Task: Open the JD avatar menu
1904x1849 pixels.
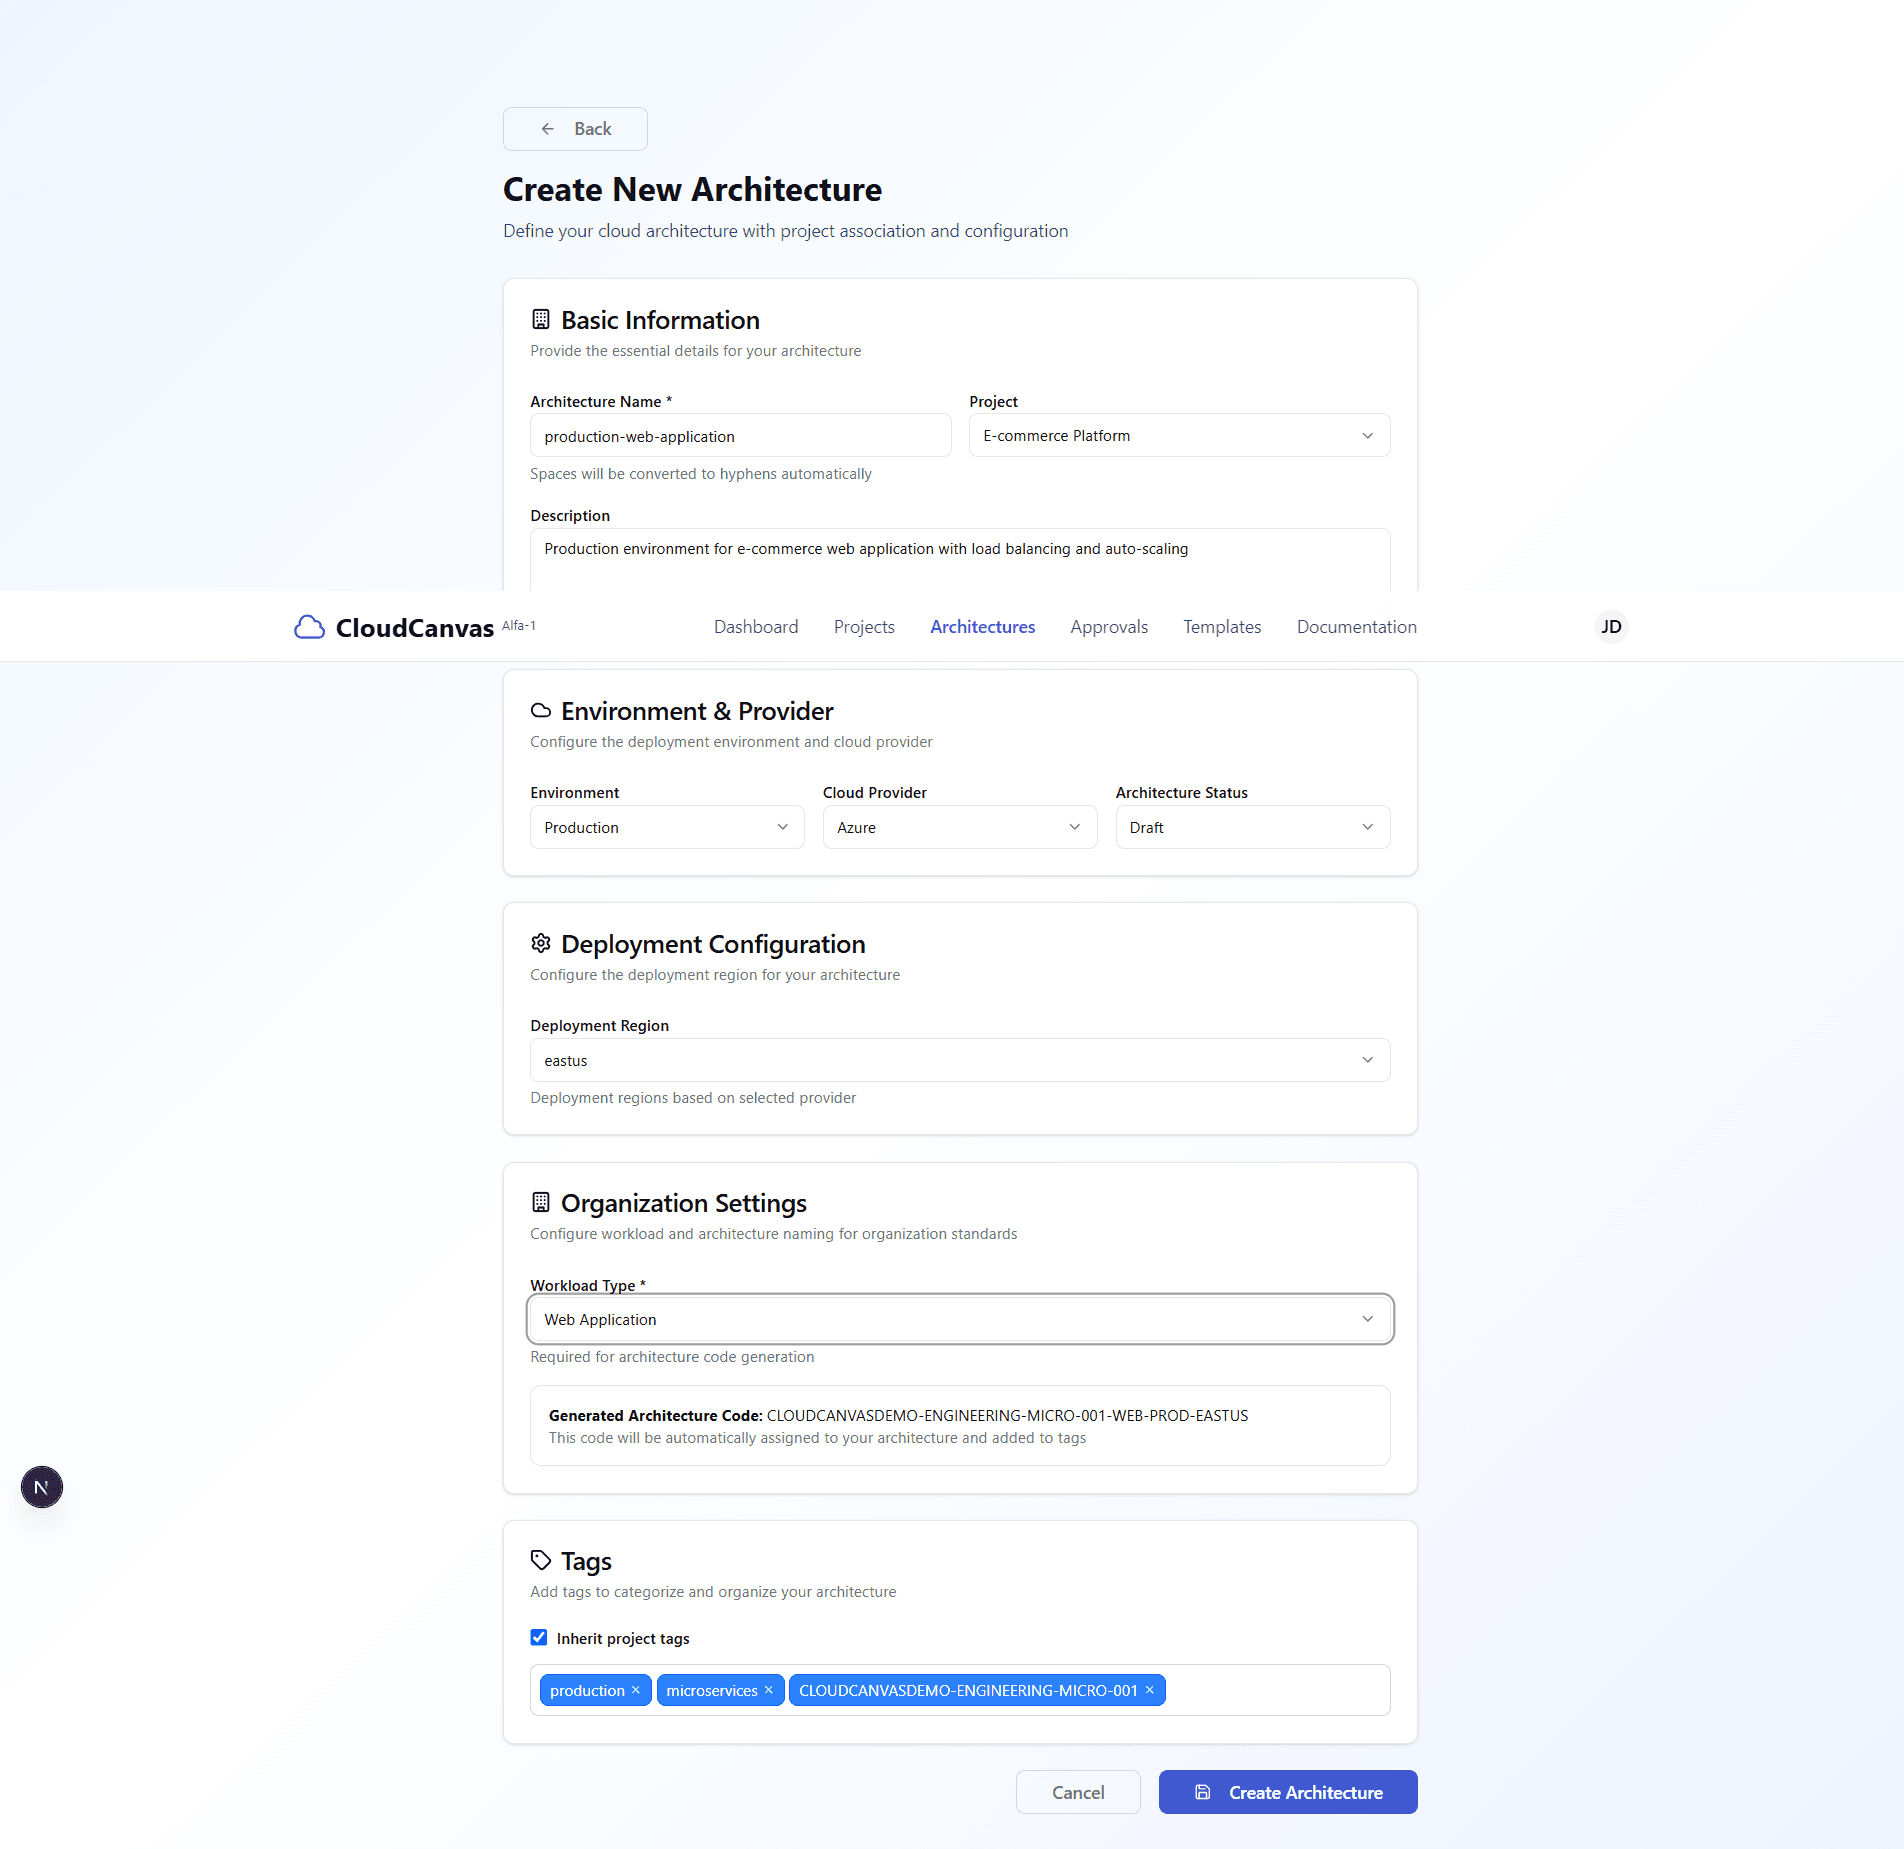Action: (x=1610, y=626)
